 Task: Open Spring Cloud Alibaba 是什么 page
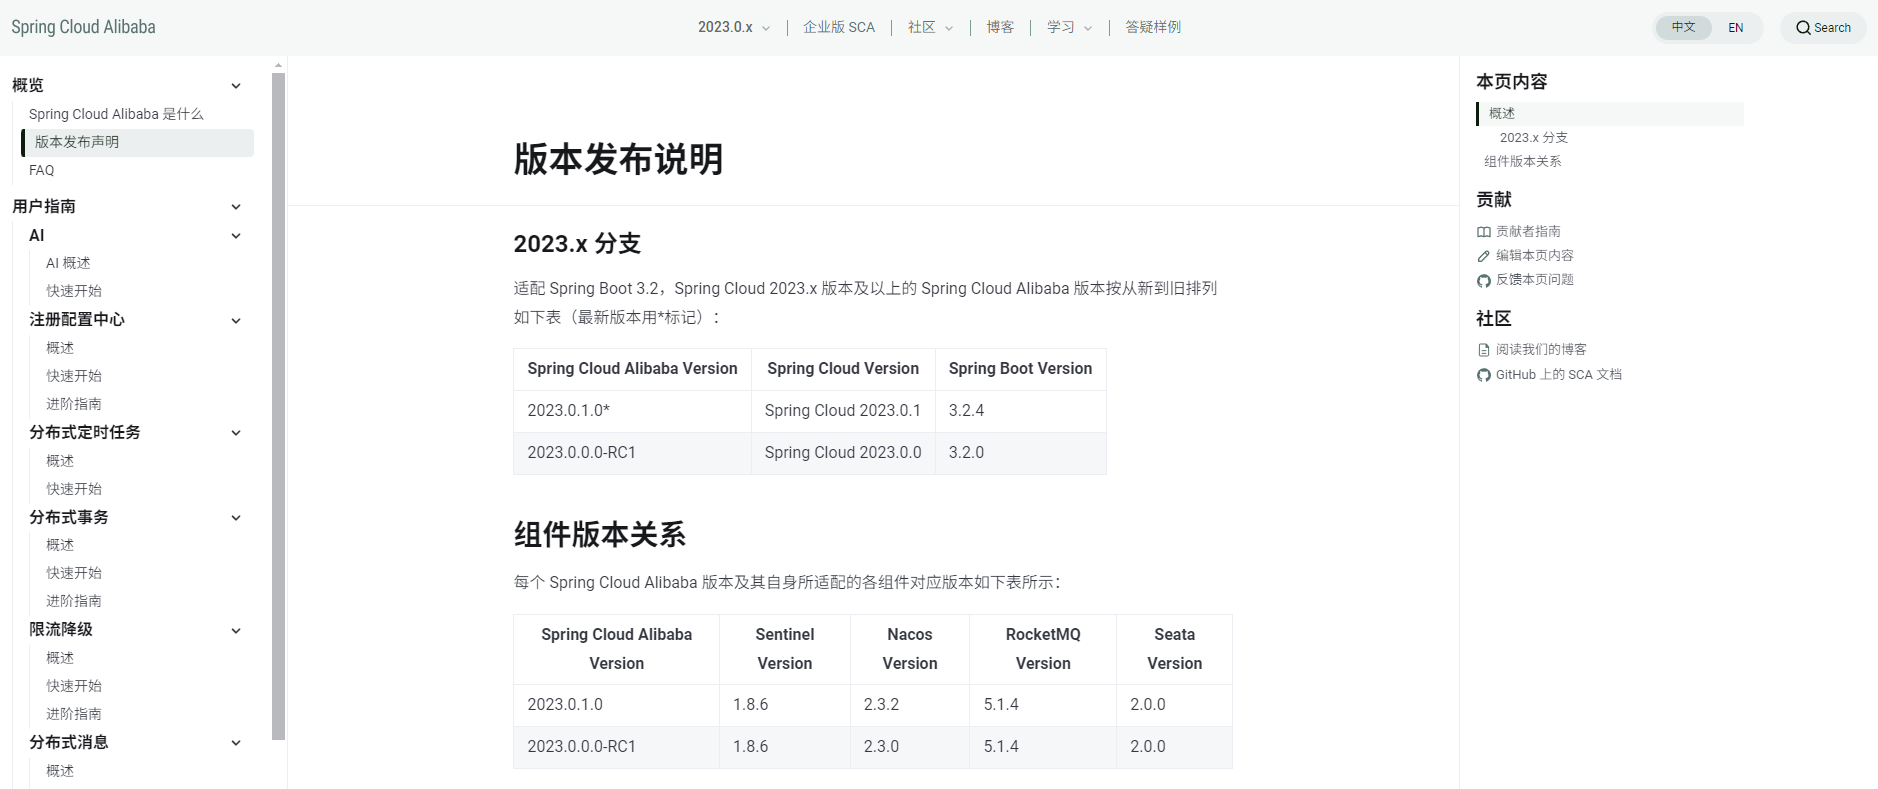point(116,114)
